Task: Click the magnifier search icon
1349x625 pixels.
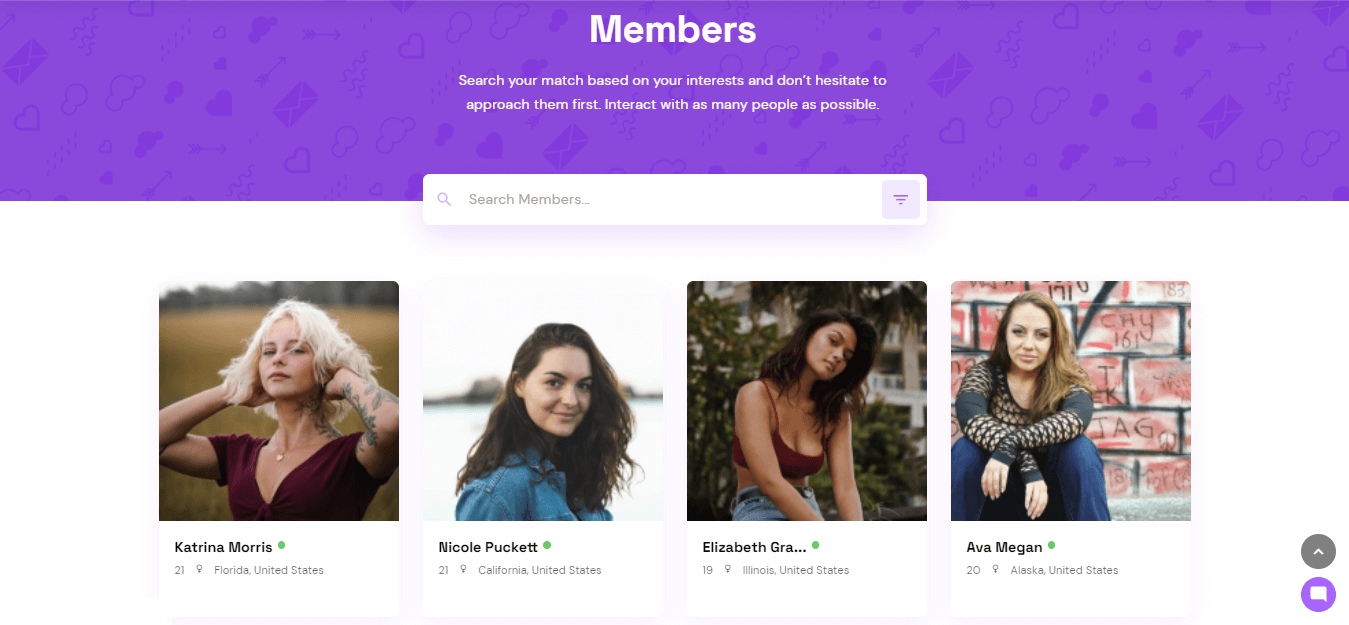Action: coord(445,199)
